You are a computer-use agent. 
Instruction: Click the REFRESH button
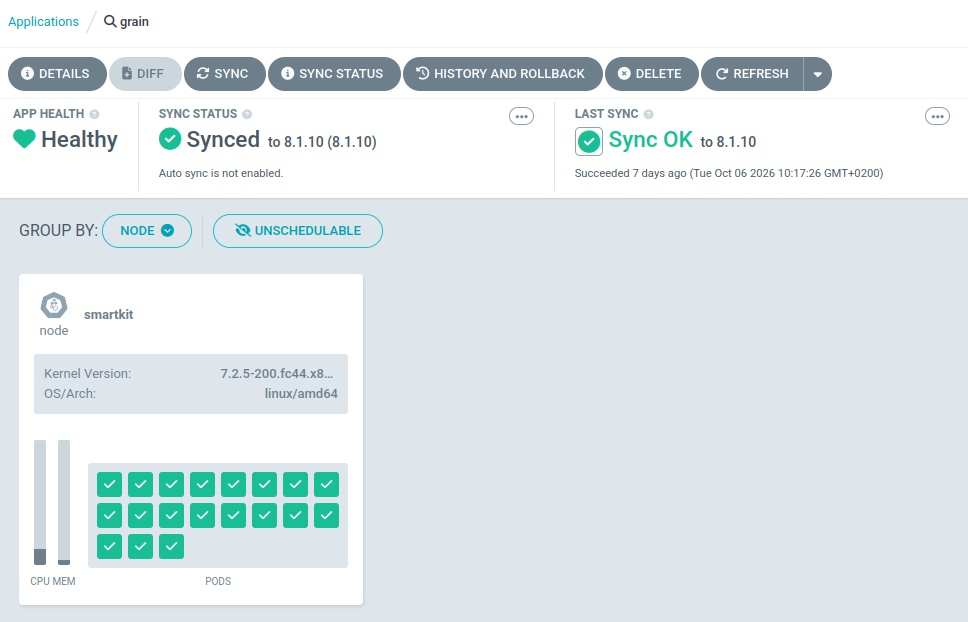tap(752, 74)
